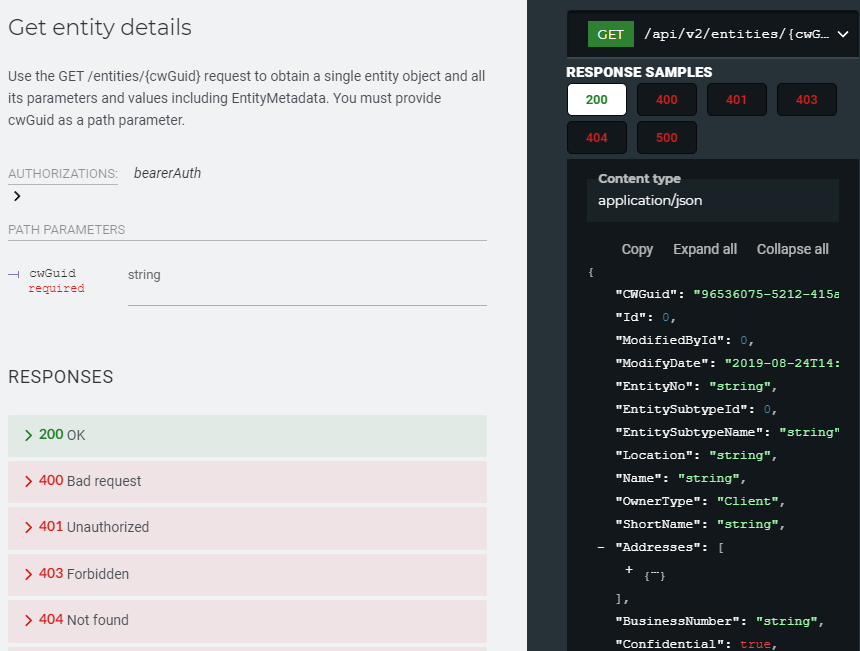Select the 200 response sample tab
Screen dimensions: 860x651
[x=596, y=100]
